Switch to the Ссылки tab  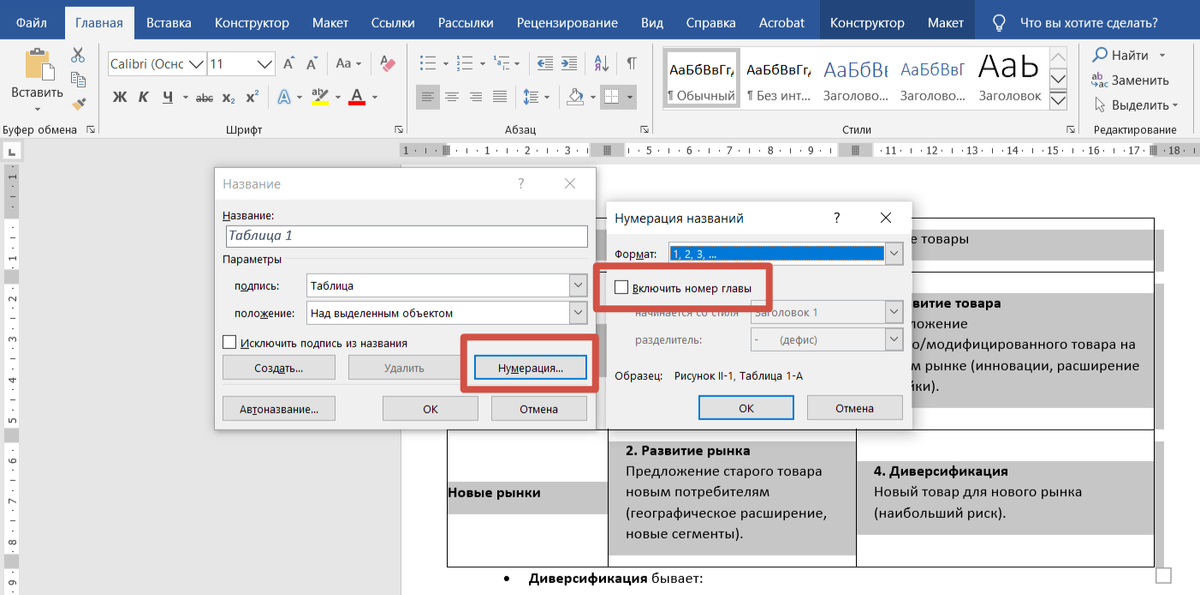pos(393,22)
